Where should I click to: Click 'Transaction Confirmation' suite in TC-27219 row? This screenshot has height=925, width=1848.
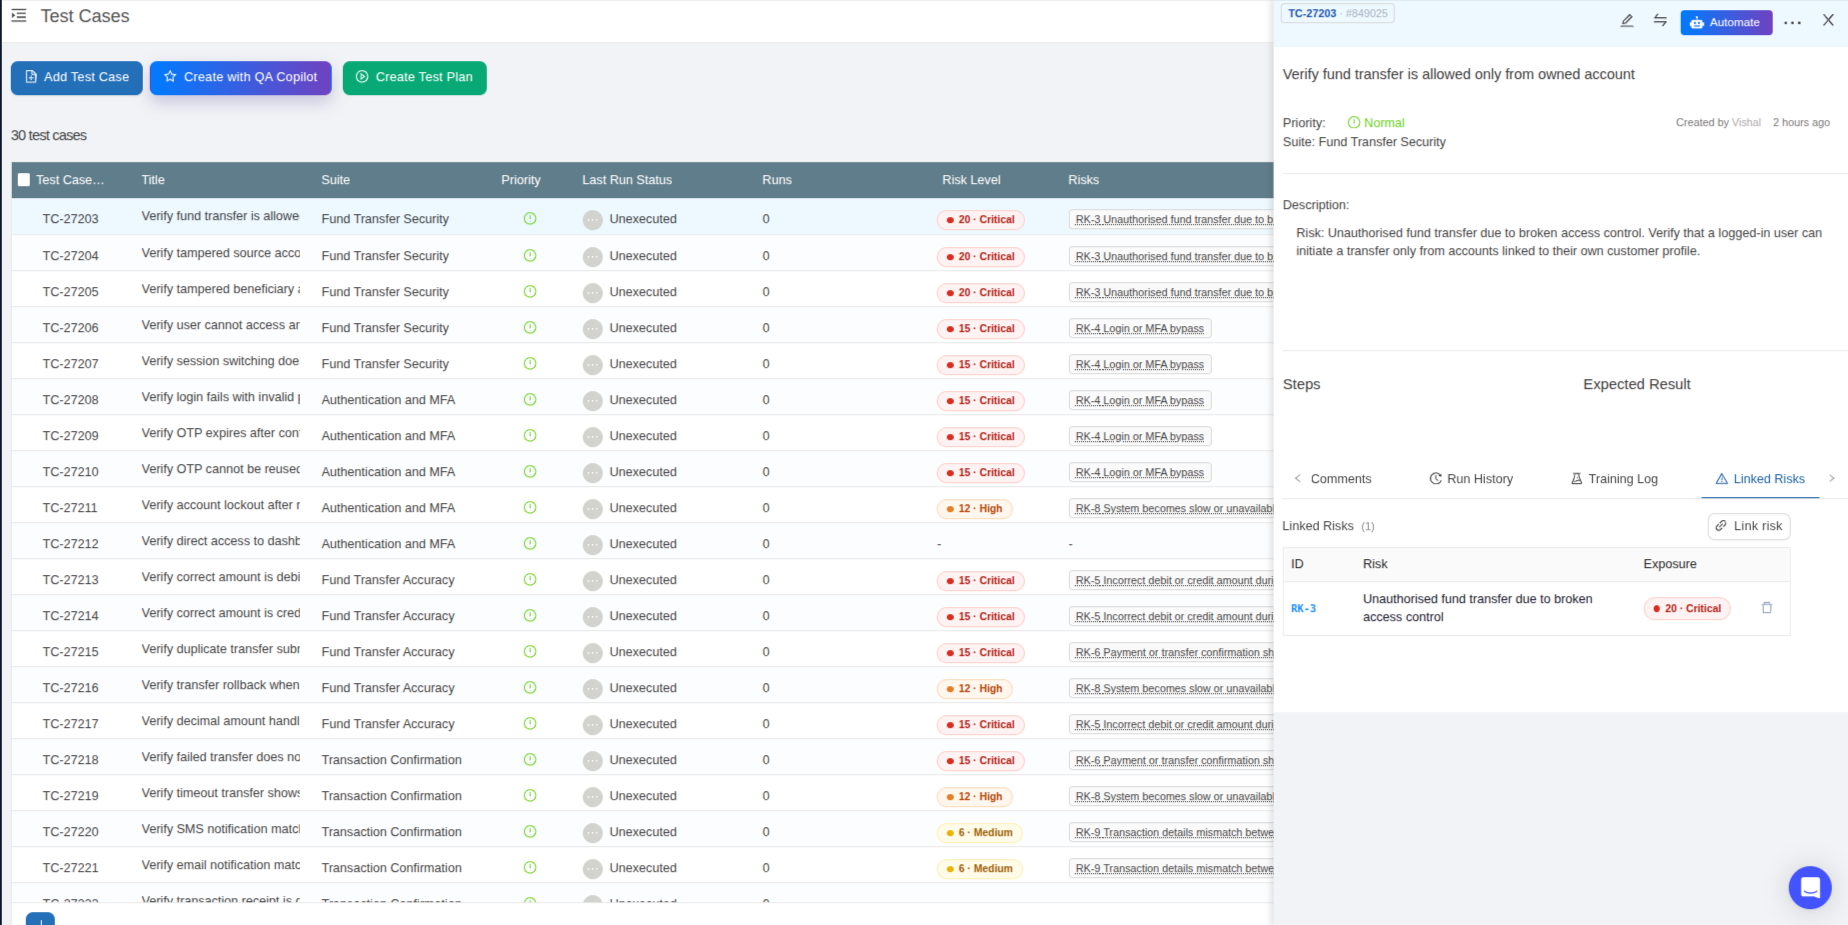coord(392,796)
